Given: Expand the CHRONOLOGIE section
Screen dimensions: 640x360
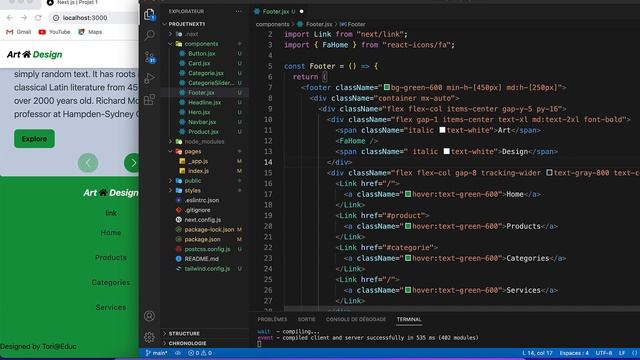Looking at the screenshot, I should click(187, 343).
